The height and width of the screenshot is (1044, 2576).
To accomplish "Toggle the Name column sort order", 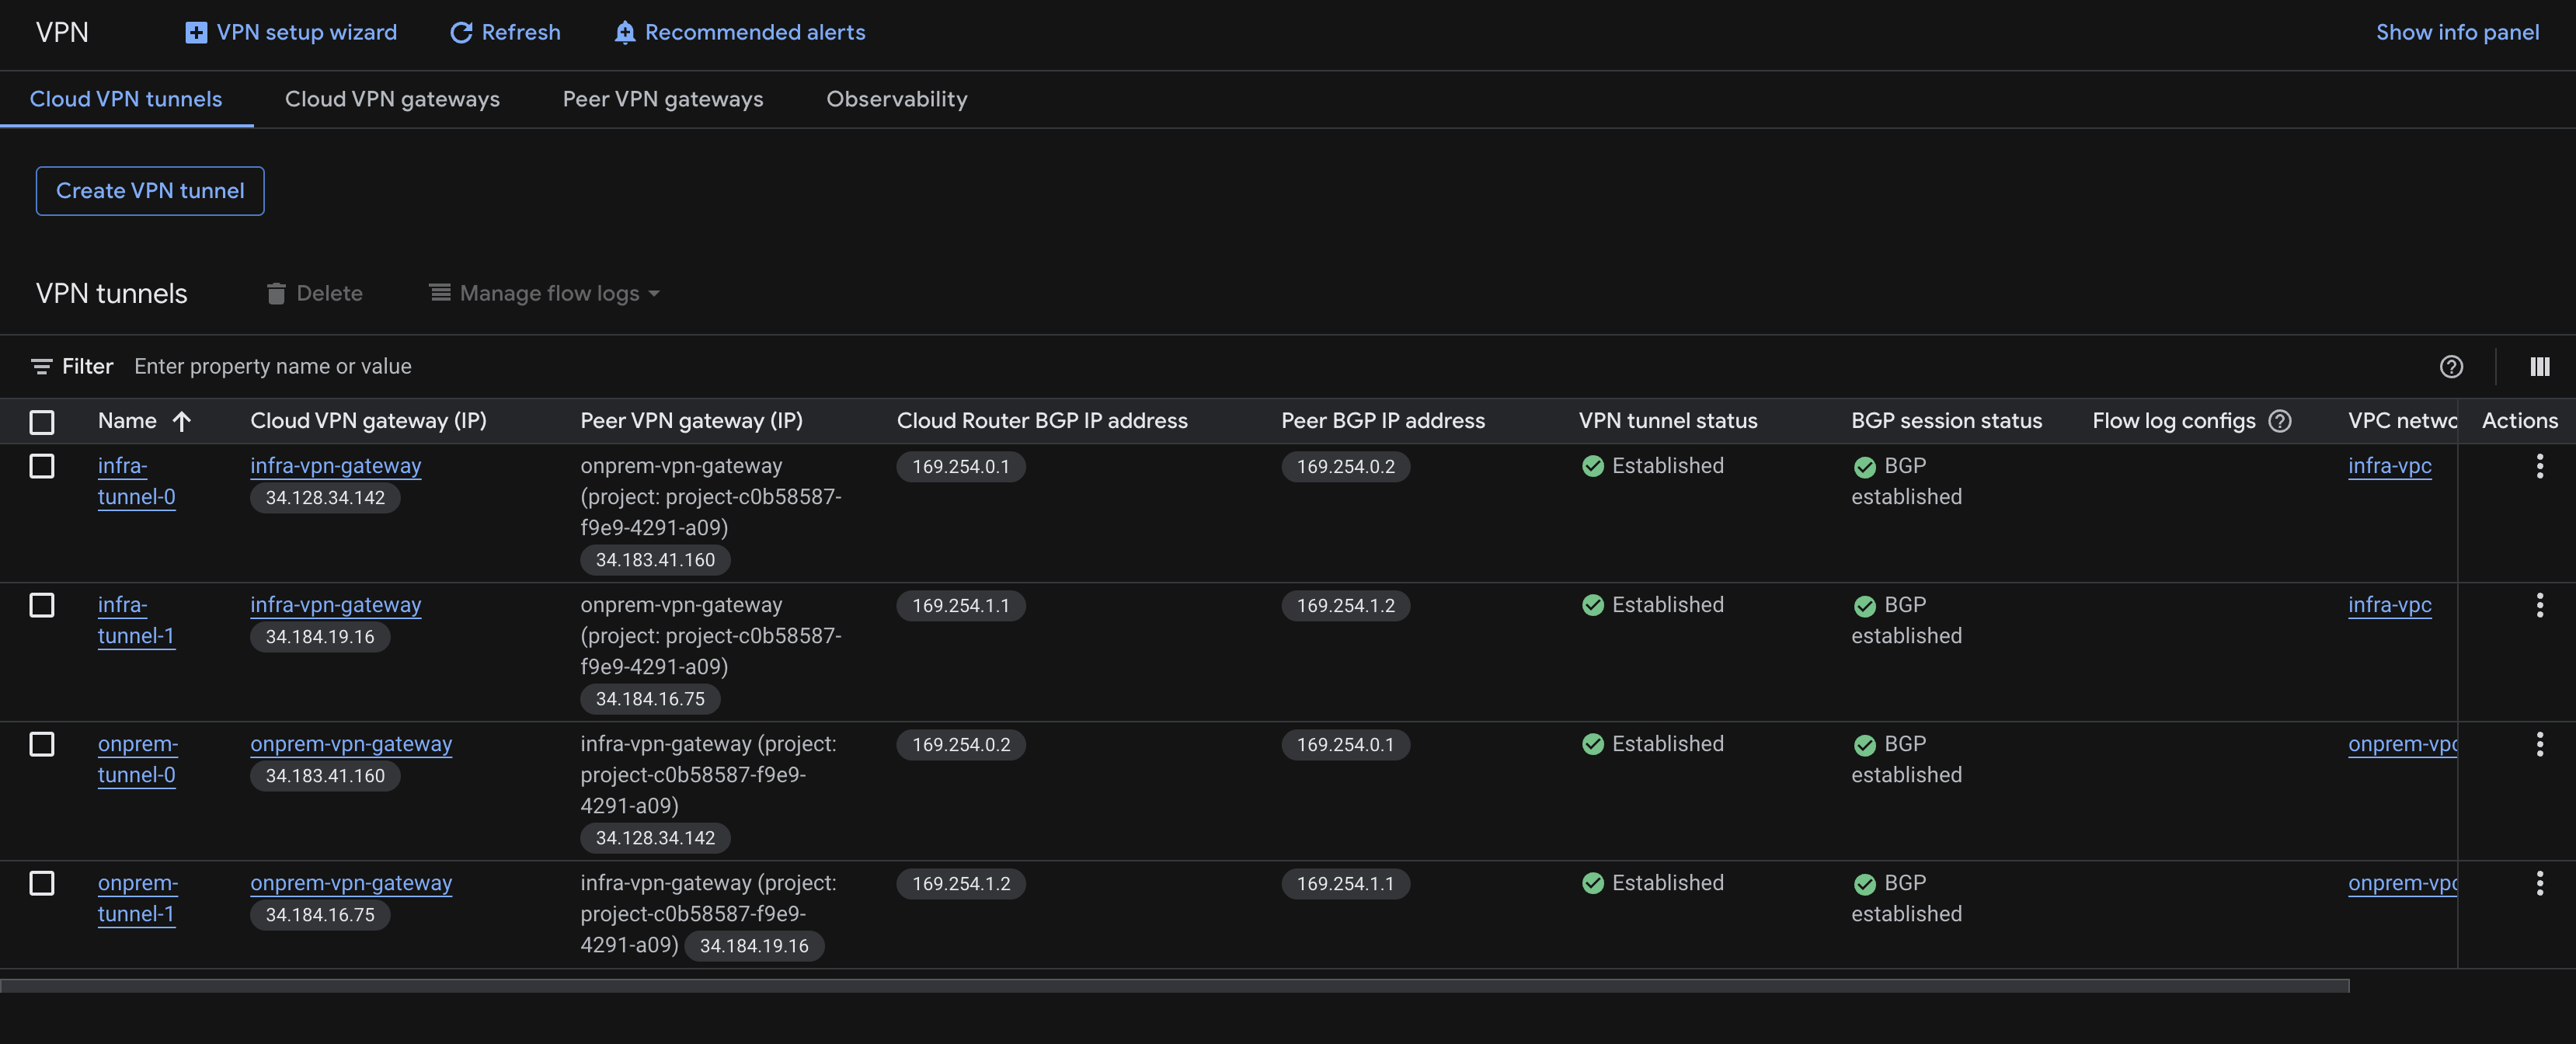I will [x=183, y=421].
